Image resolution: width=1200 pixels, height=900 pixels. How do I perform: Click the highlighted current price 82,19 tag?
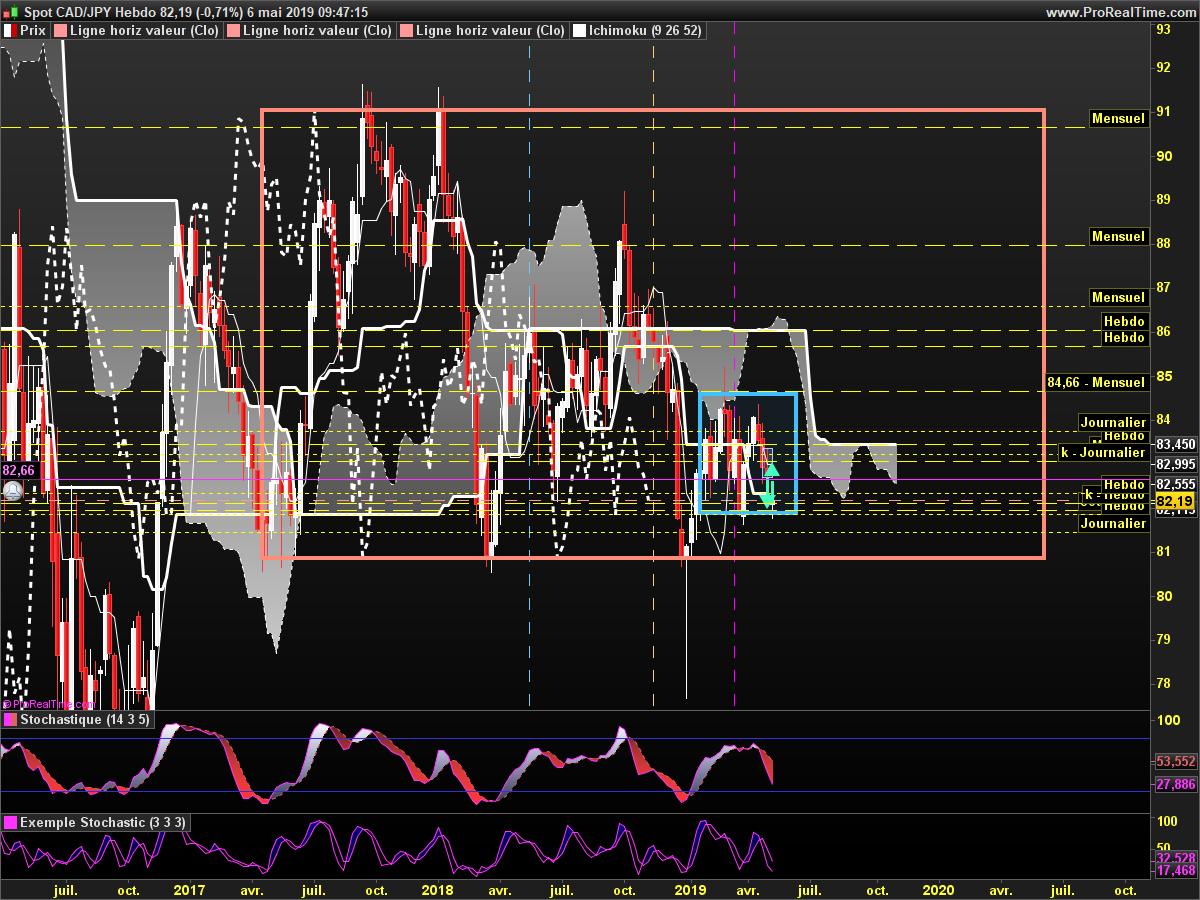pyautogui.click(x=1174, y=500)
